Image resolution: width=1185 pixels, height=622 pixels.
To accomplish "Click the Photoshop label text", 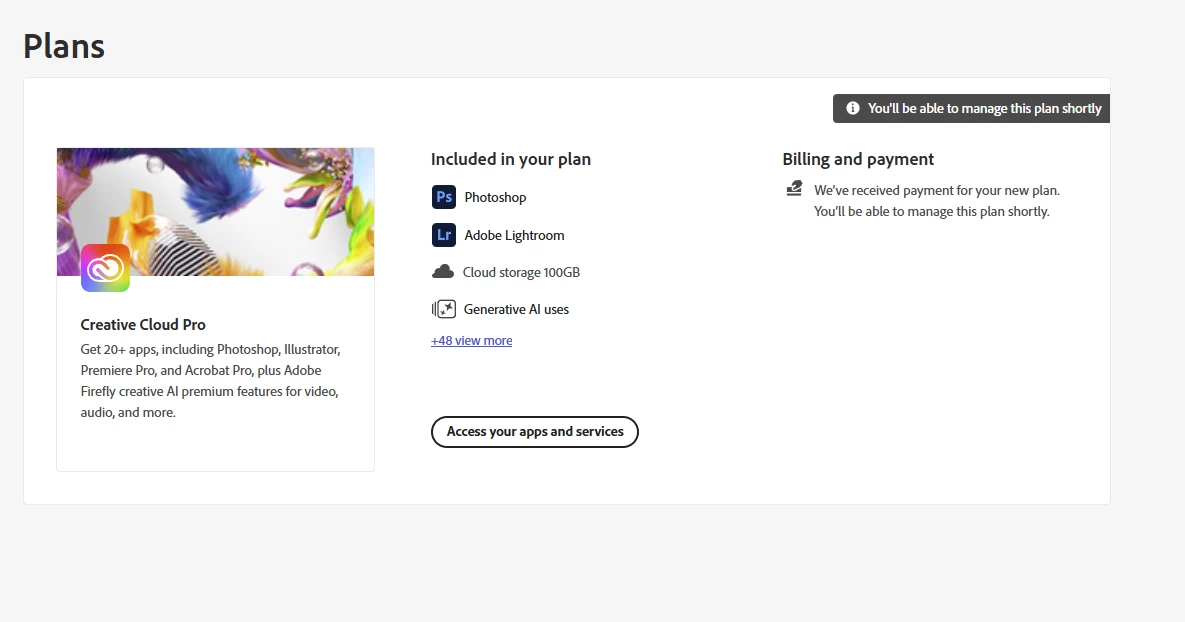I will point(495,197).
